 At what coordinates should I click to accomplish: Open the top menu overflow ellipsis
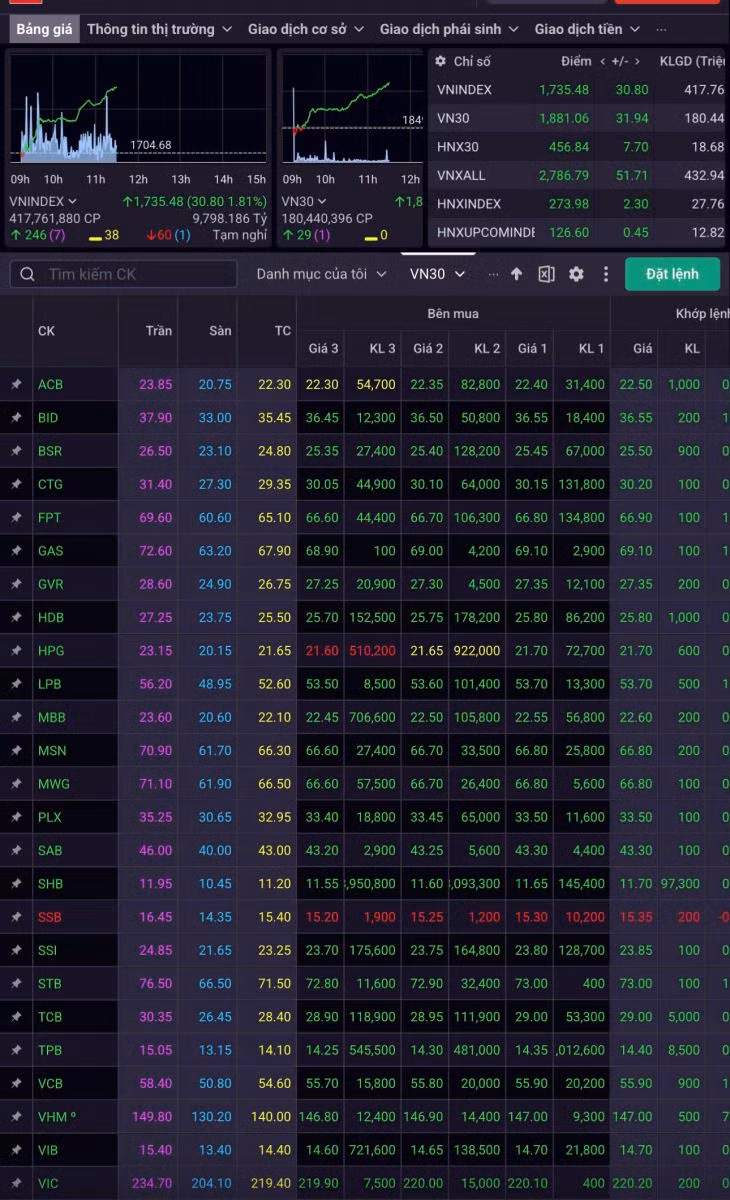point(661,29)
